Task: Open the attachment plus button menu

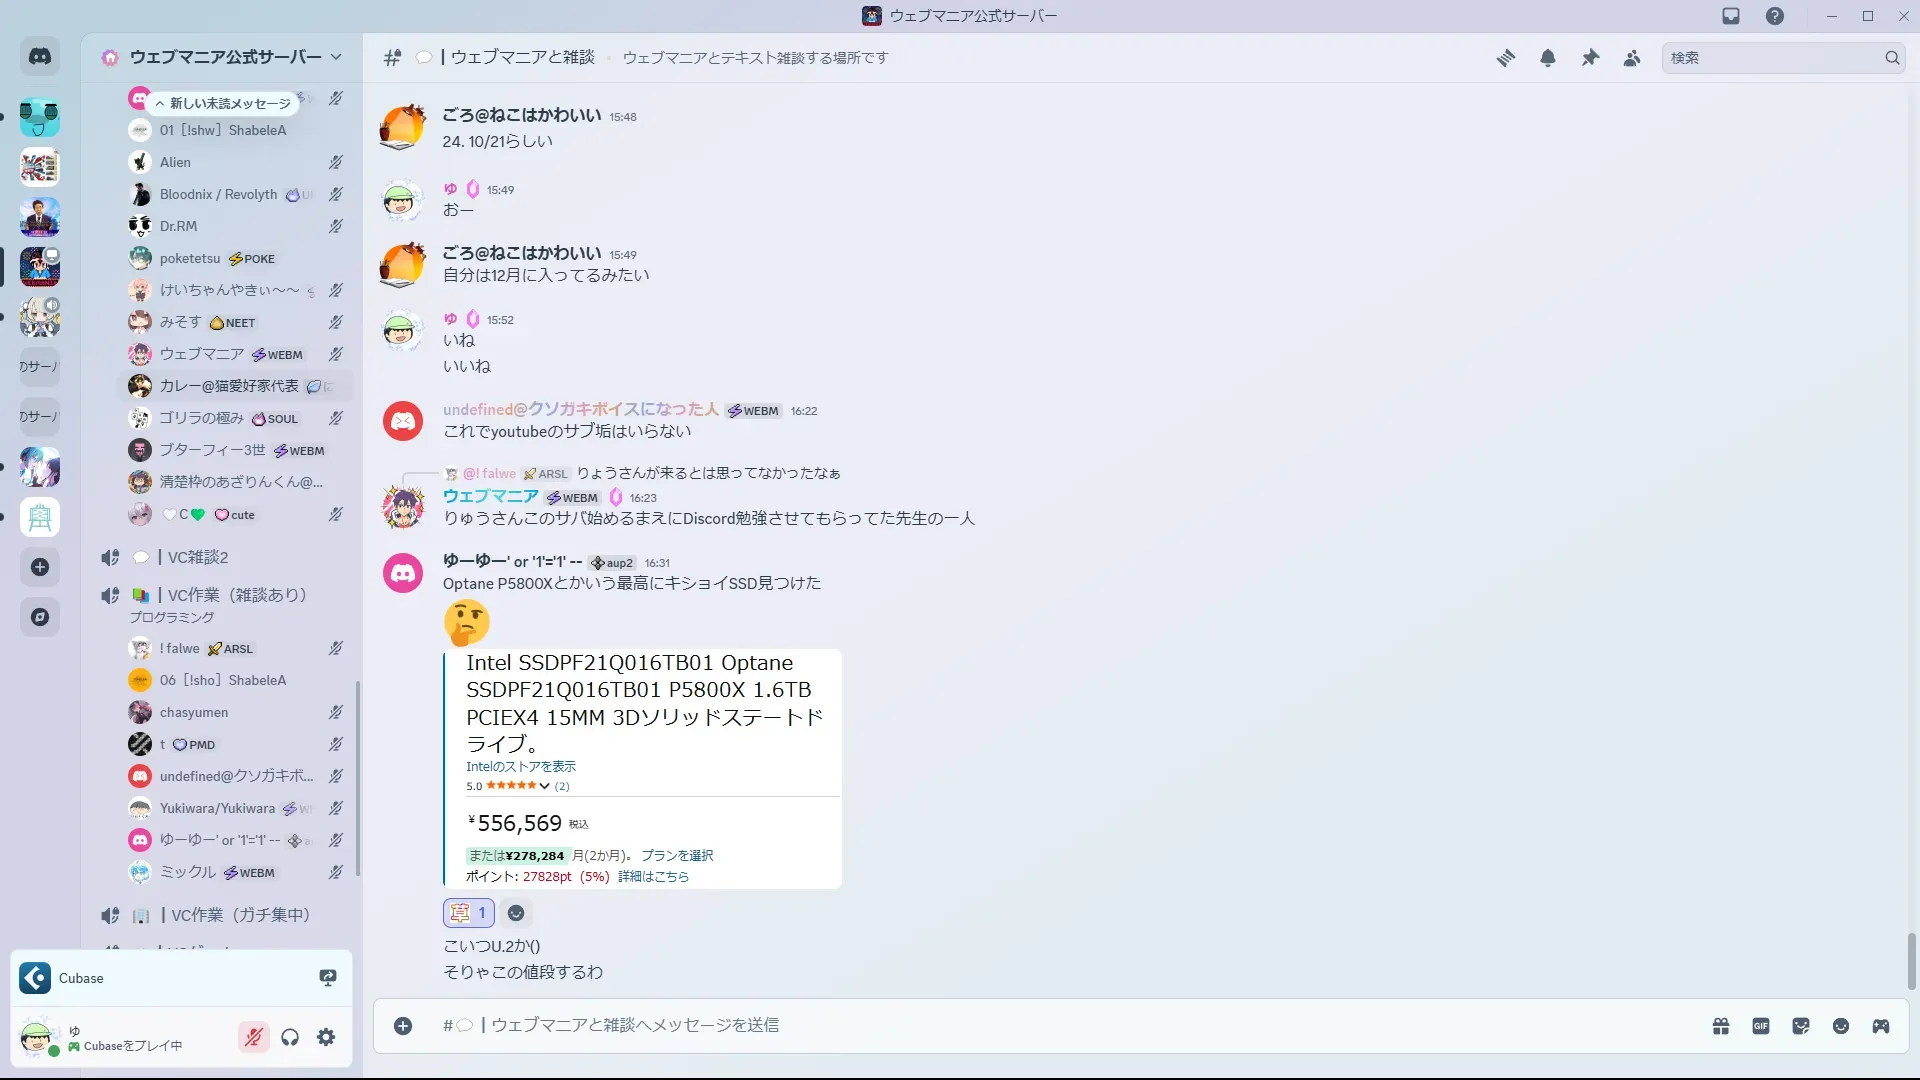Action: (x=403, y=1026)
